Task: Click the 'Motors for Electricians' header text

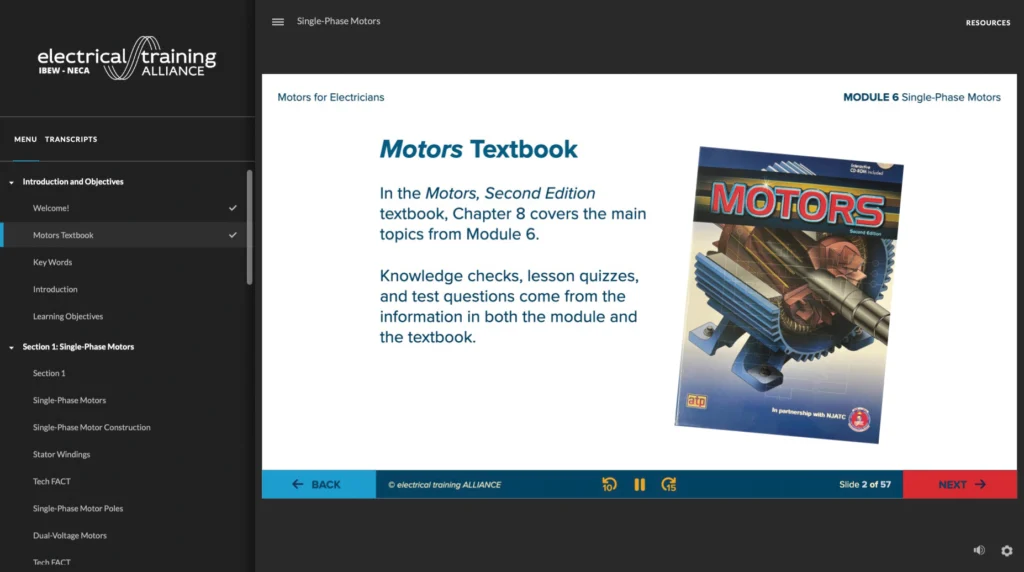Action: [x=330, y=97]
